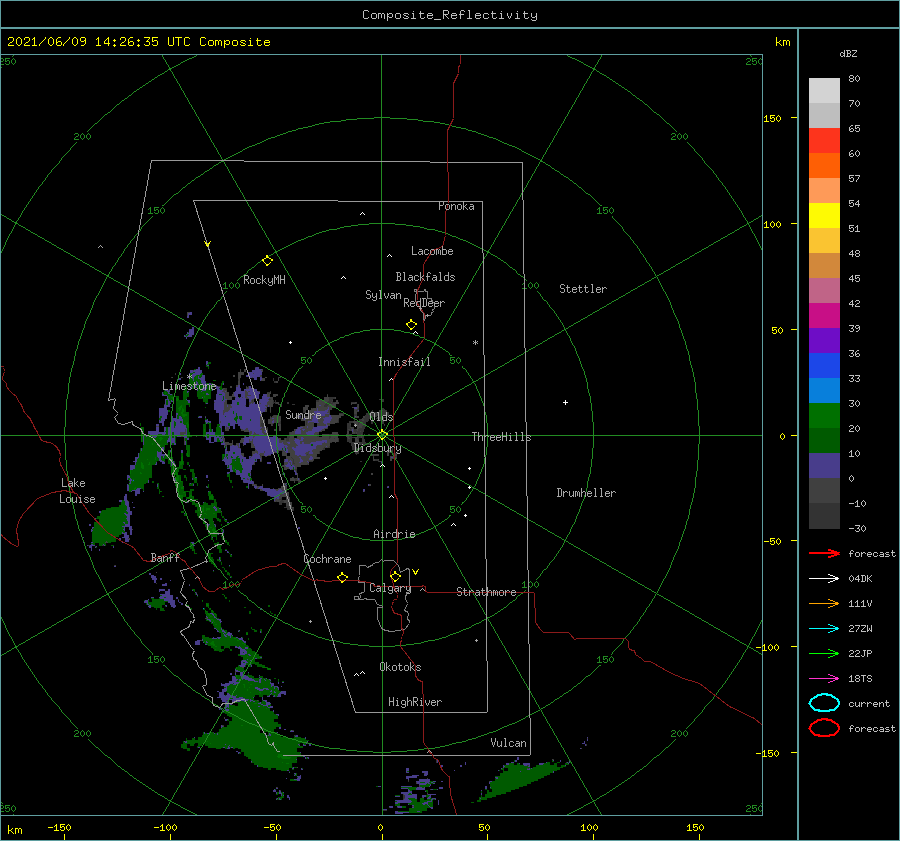
Task: Click the Sylvan label
Action: [383, 295]
